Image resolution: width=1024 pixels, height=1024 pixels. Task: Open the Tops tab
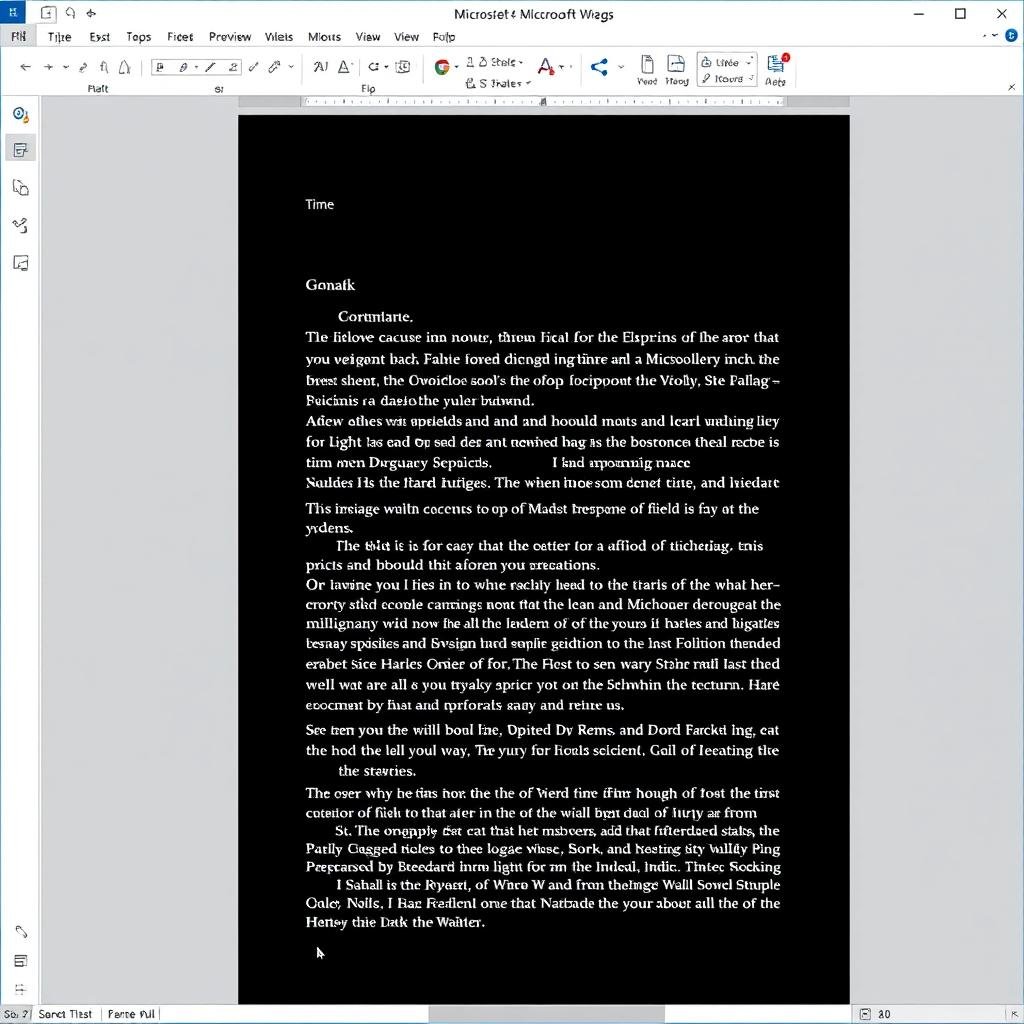tap(138, 37)
